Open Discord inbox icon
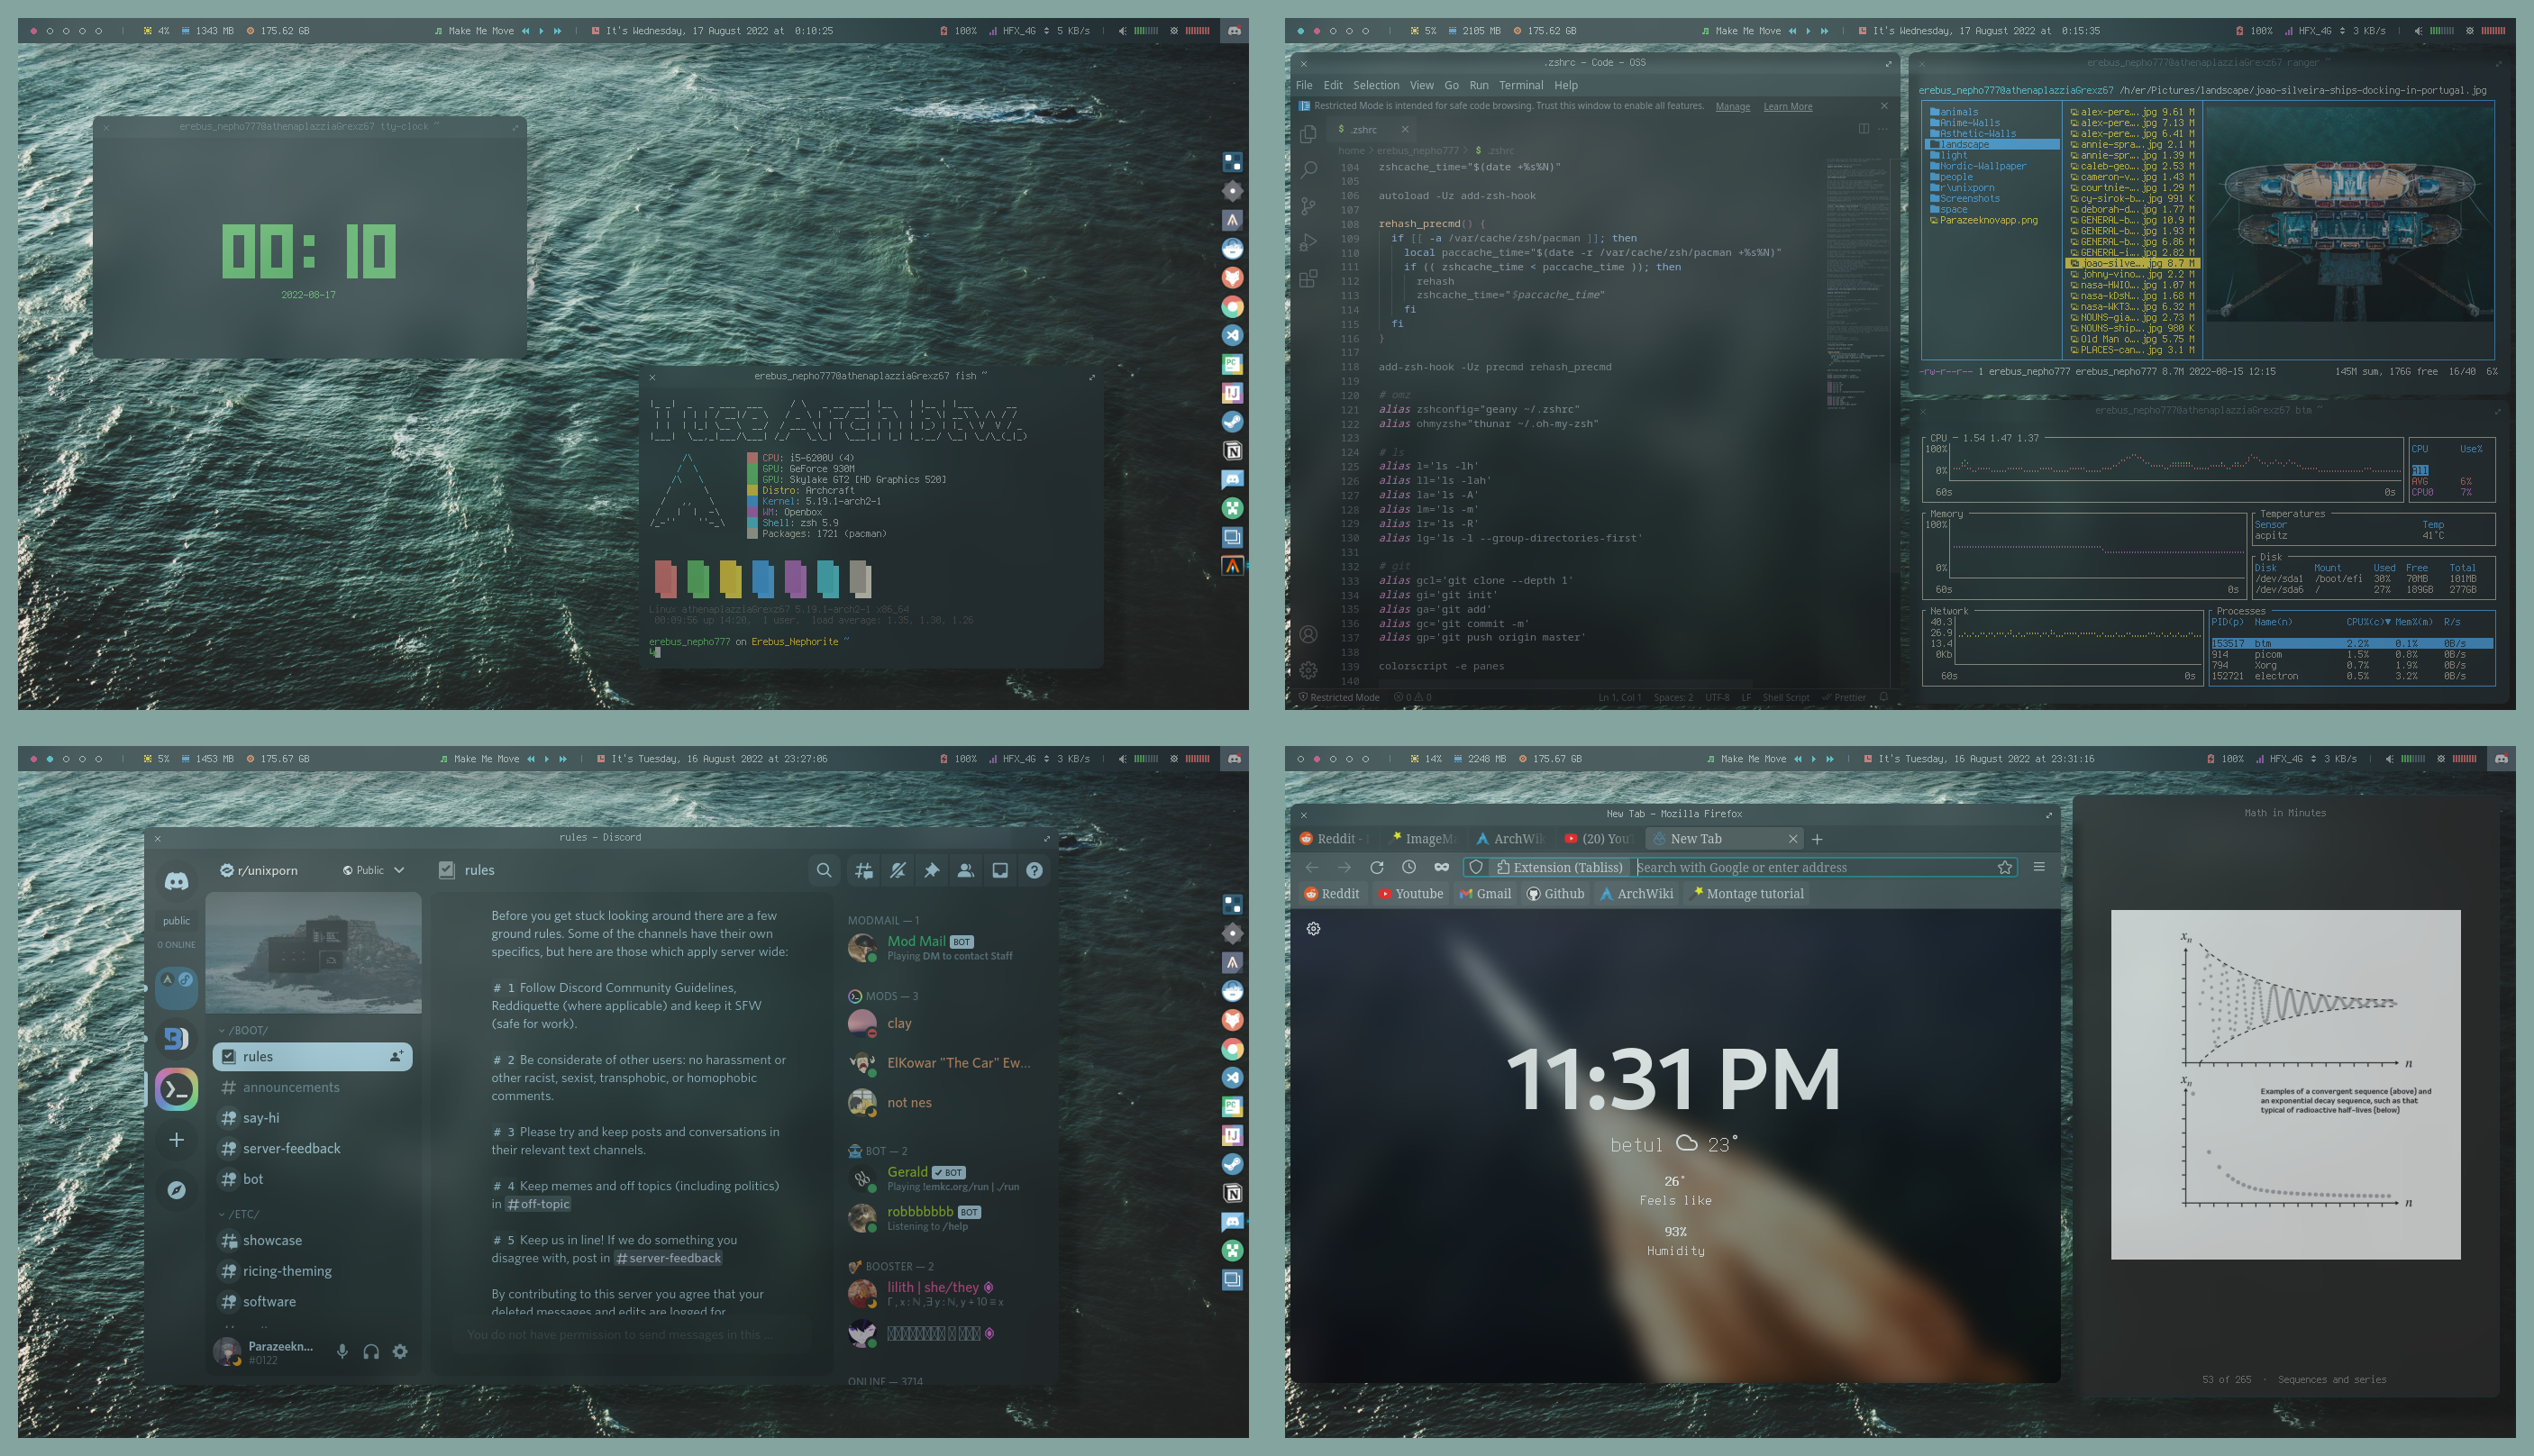The height and width of the screenshot is (1456, 2534). (999, 870)
